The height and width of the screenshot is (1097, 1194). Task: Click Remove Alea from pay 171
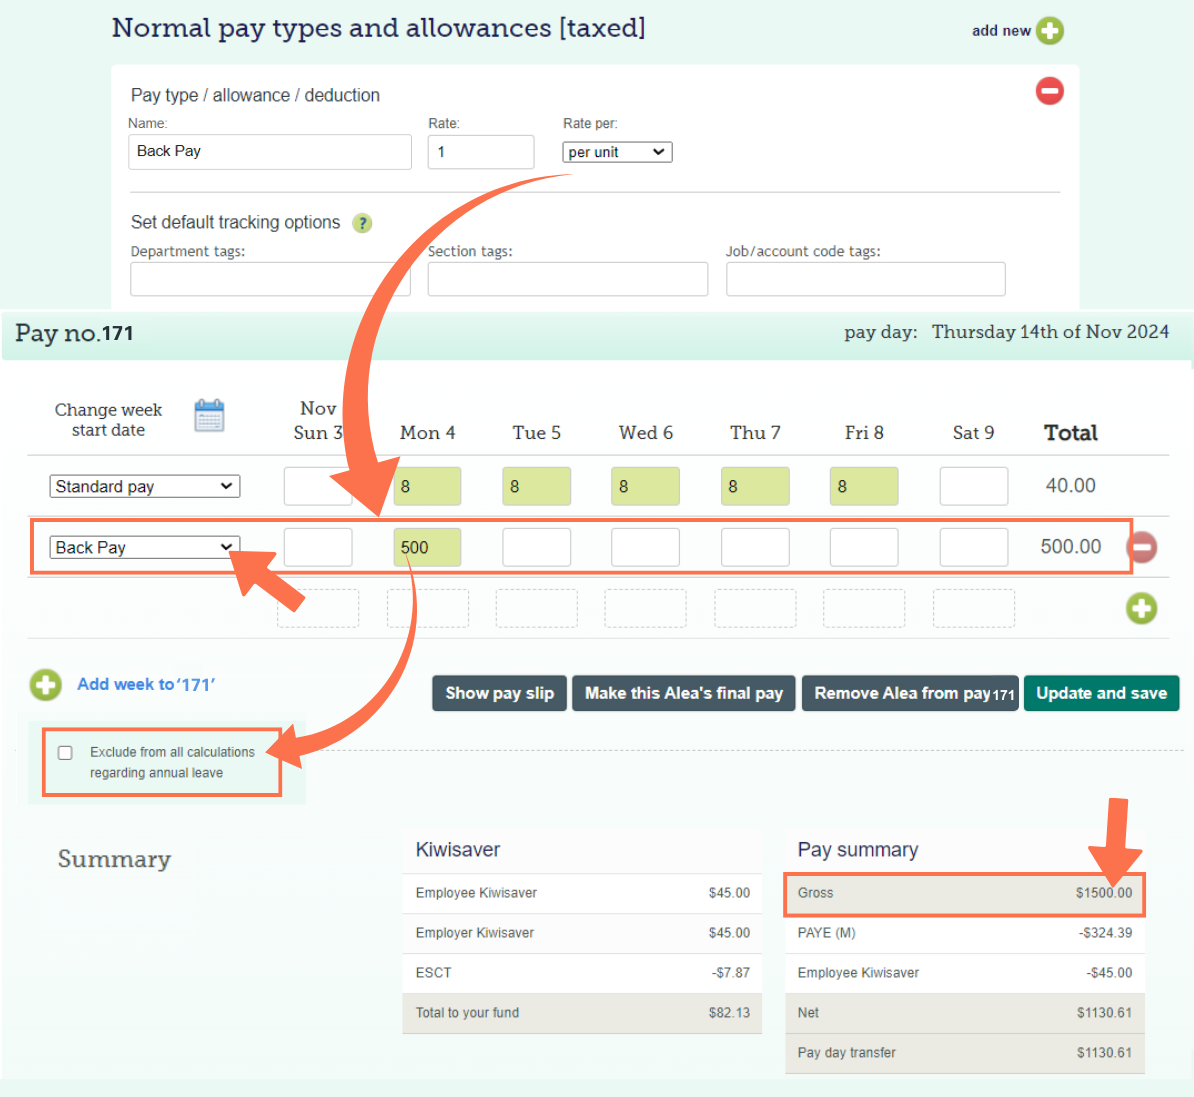(x=909, y=693)
